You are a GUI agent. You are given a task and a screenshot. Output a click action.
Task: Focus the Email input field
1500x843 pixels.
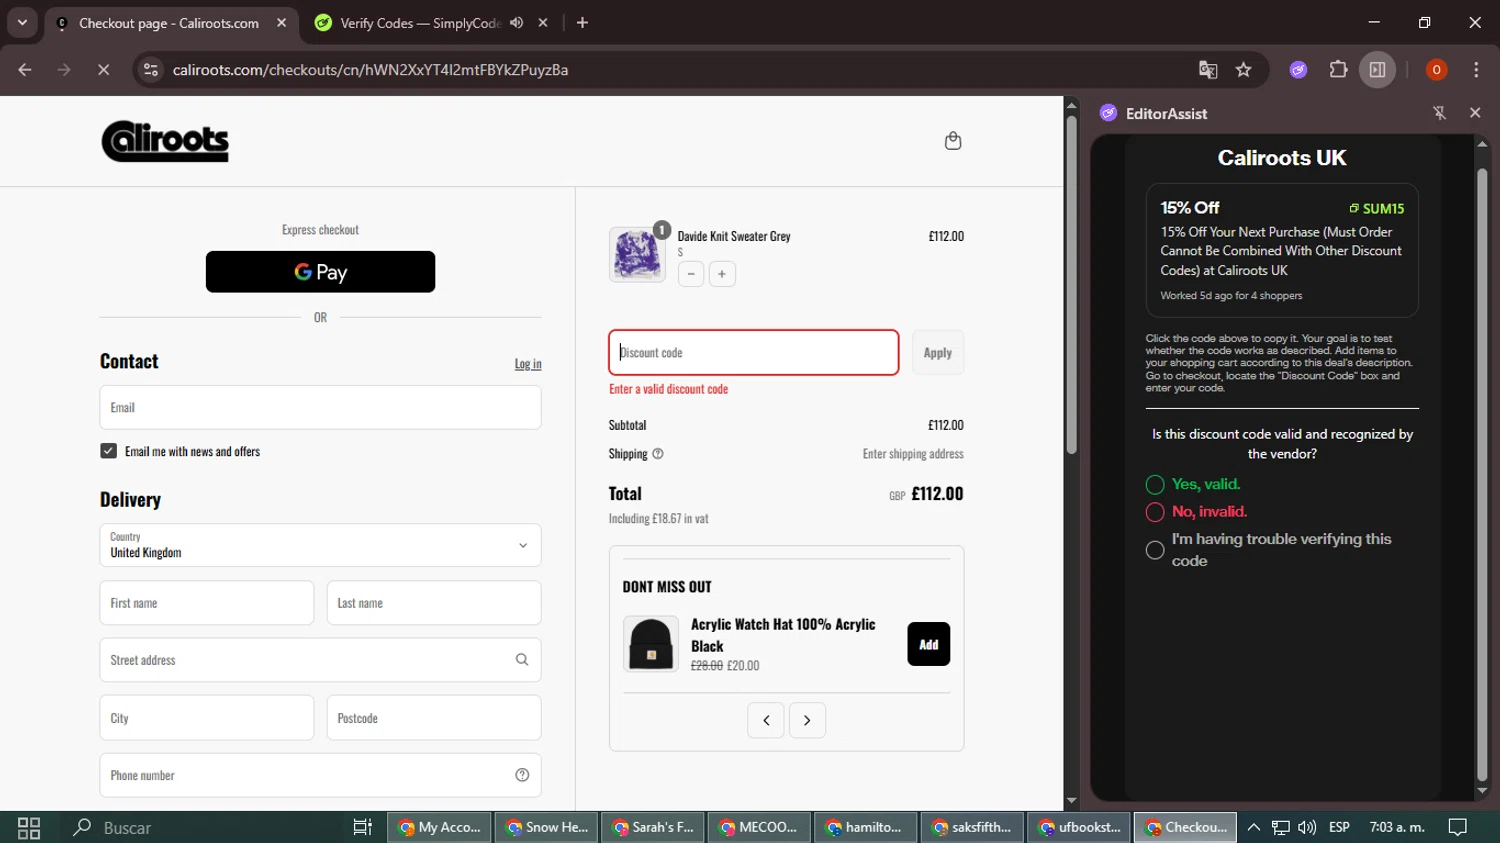[x=320, y=408]
